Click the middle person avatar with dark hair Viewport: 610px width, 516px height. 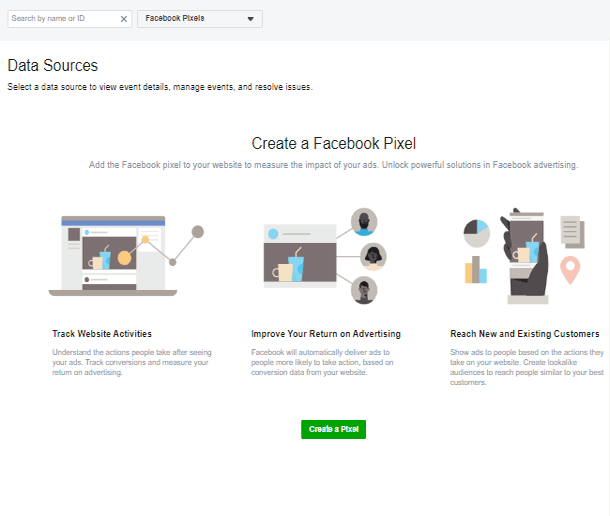(x=373, y=256)
